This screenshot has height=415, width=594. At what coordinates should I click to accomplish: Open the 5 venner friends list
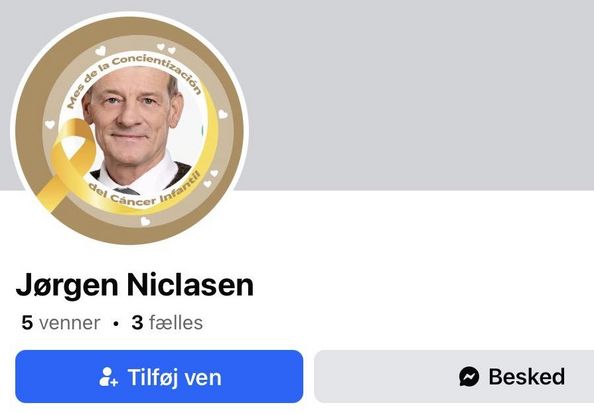[x=61, y=323]
